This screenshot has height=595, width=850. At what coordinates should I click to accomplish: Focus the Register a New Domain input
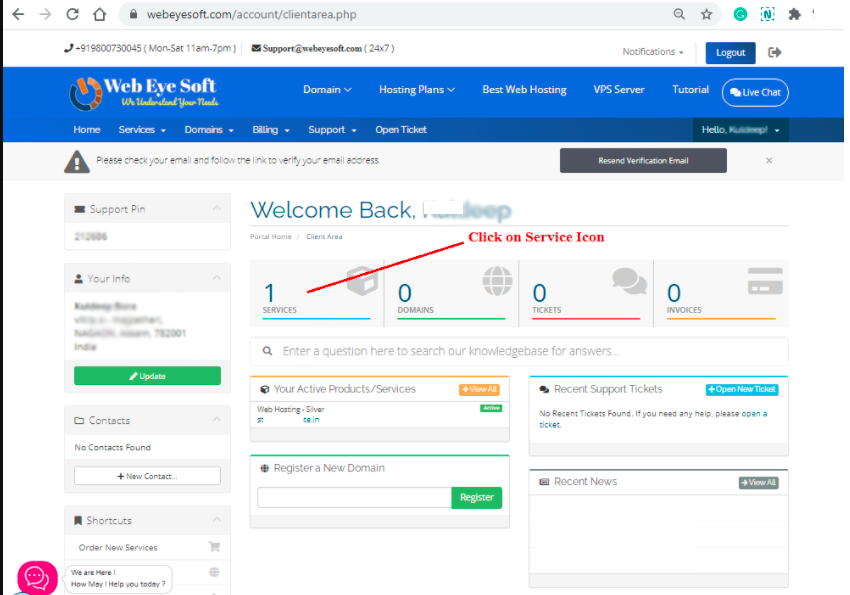[355, 497]
